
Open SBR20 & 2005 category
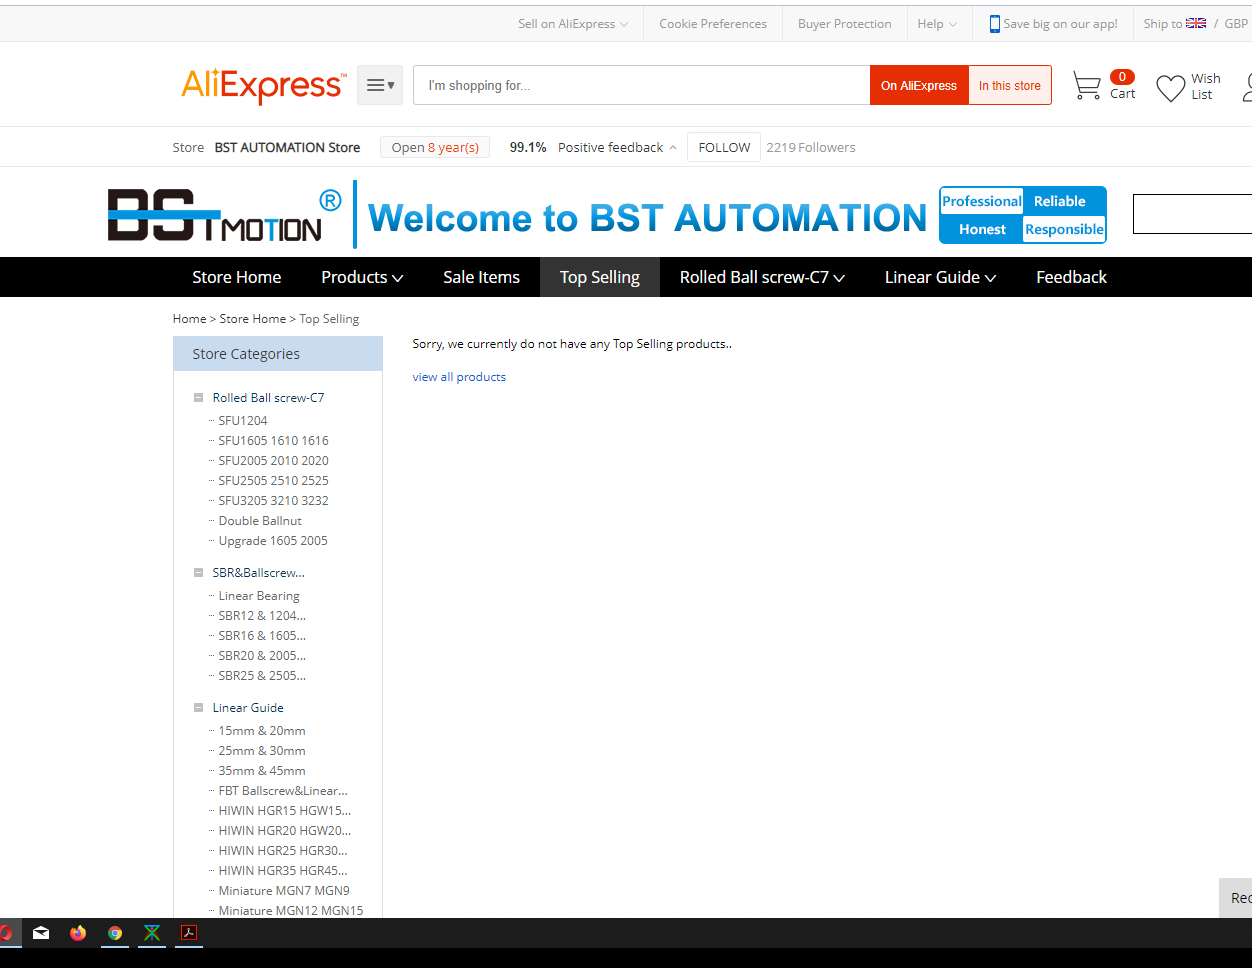click(262, 656)
